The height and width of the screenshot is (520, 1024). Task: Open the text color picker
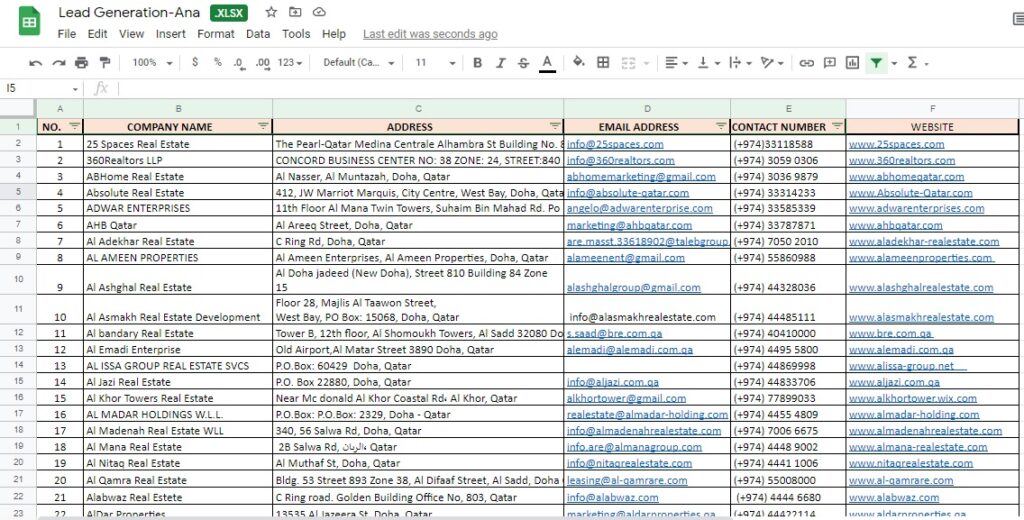point(547,63)
